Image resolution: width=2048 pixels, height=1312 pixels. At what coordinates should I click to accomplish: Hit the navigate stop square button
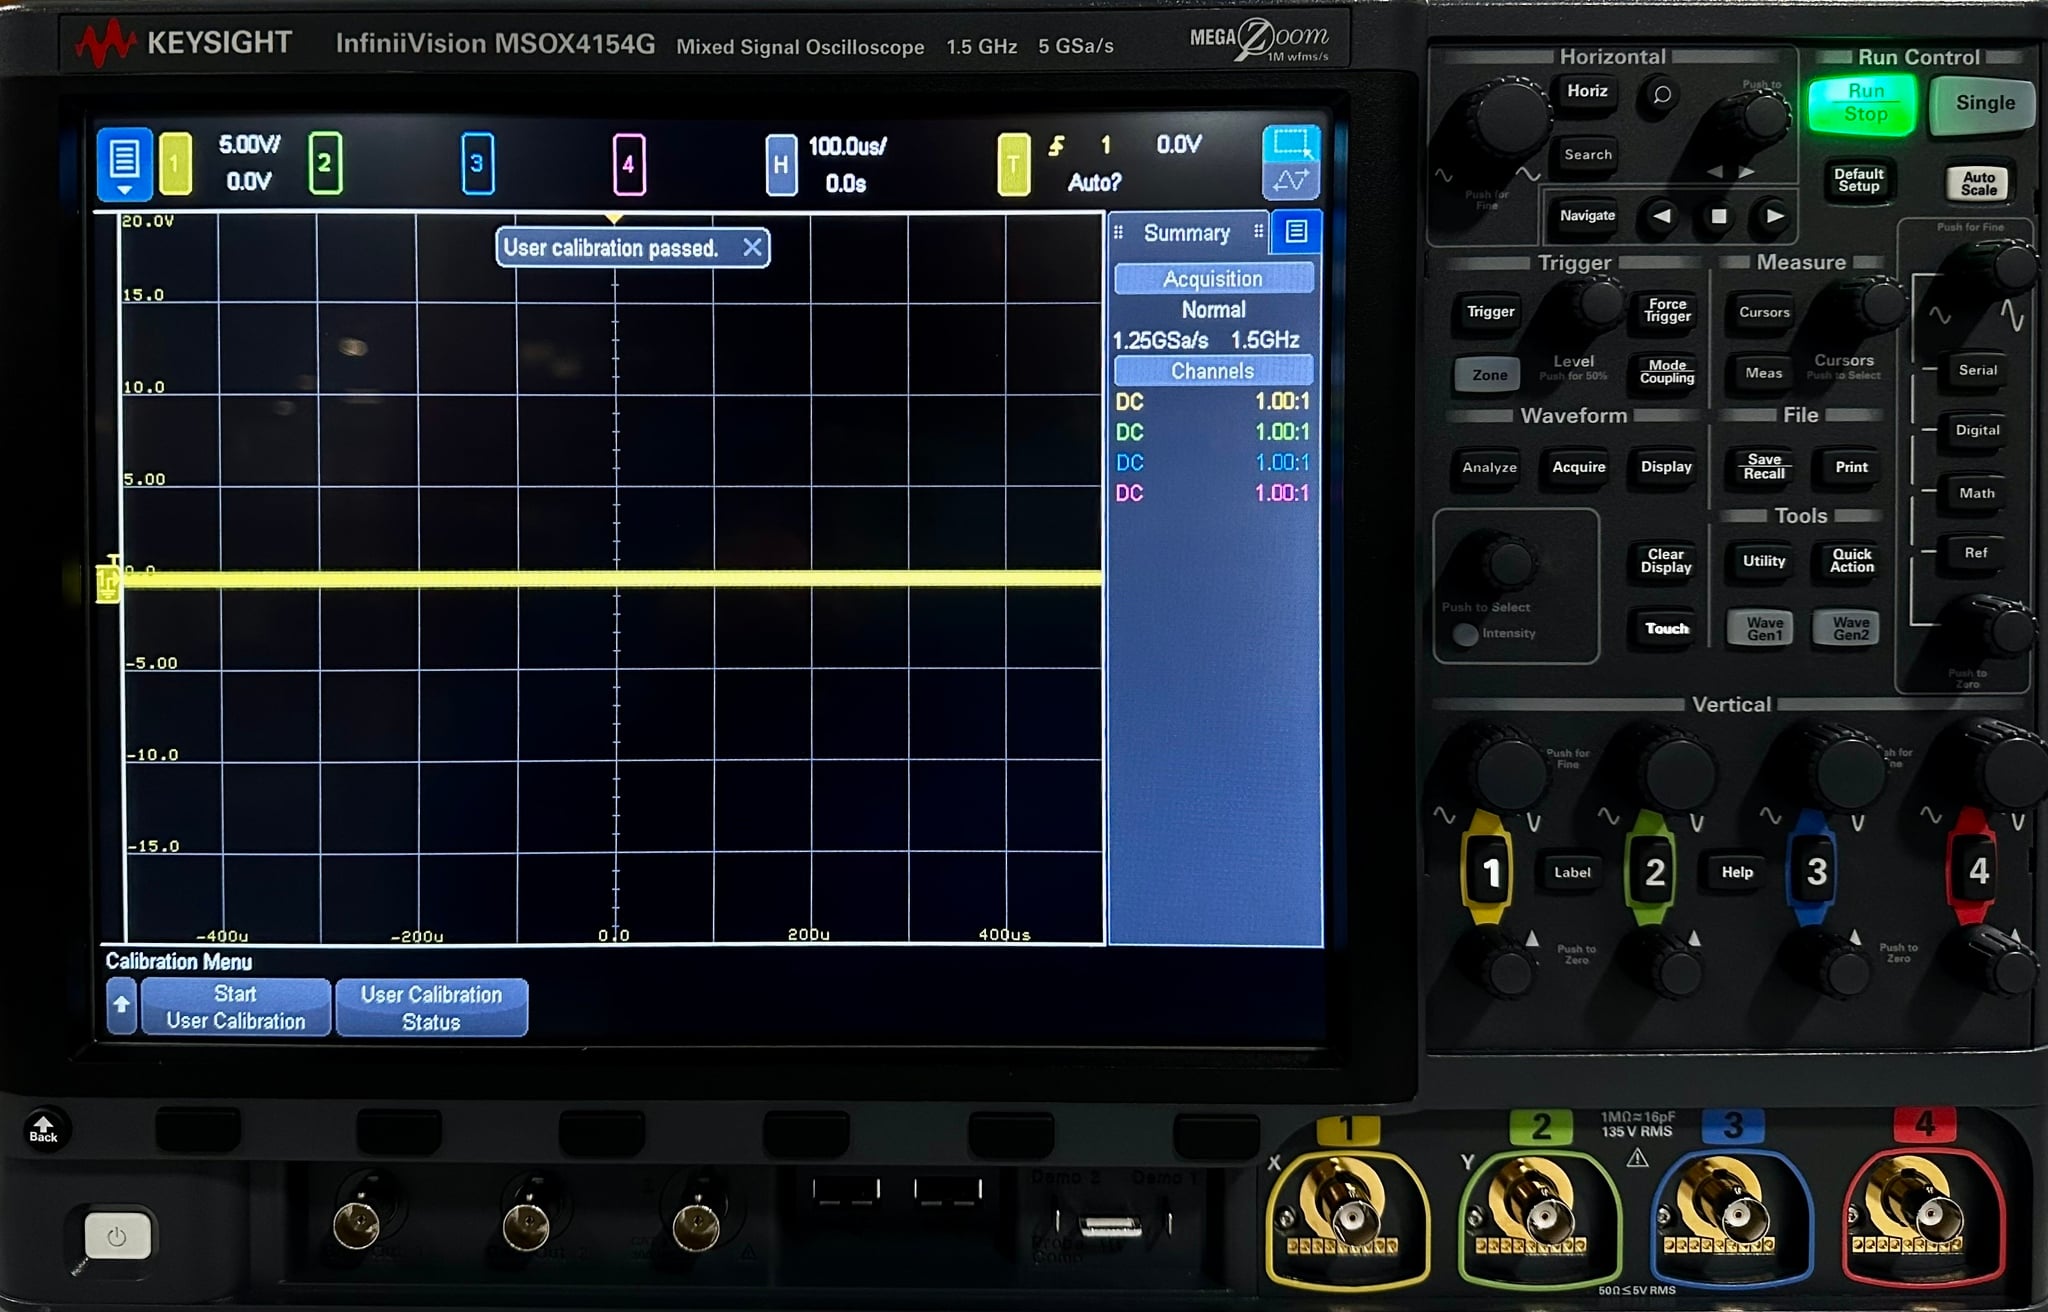click(x=1718, y=216)
